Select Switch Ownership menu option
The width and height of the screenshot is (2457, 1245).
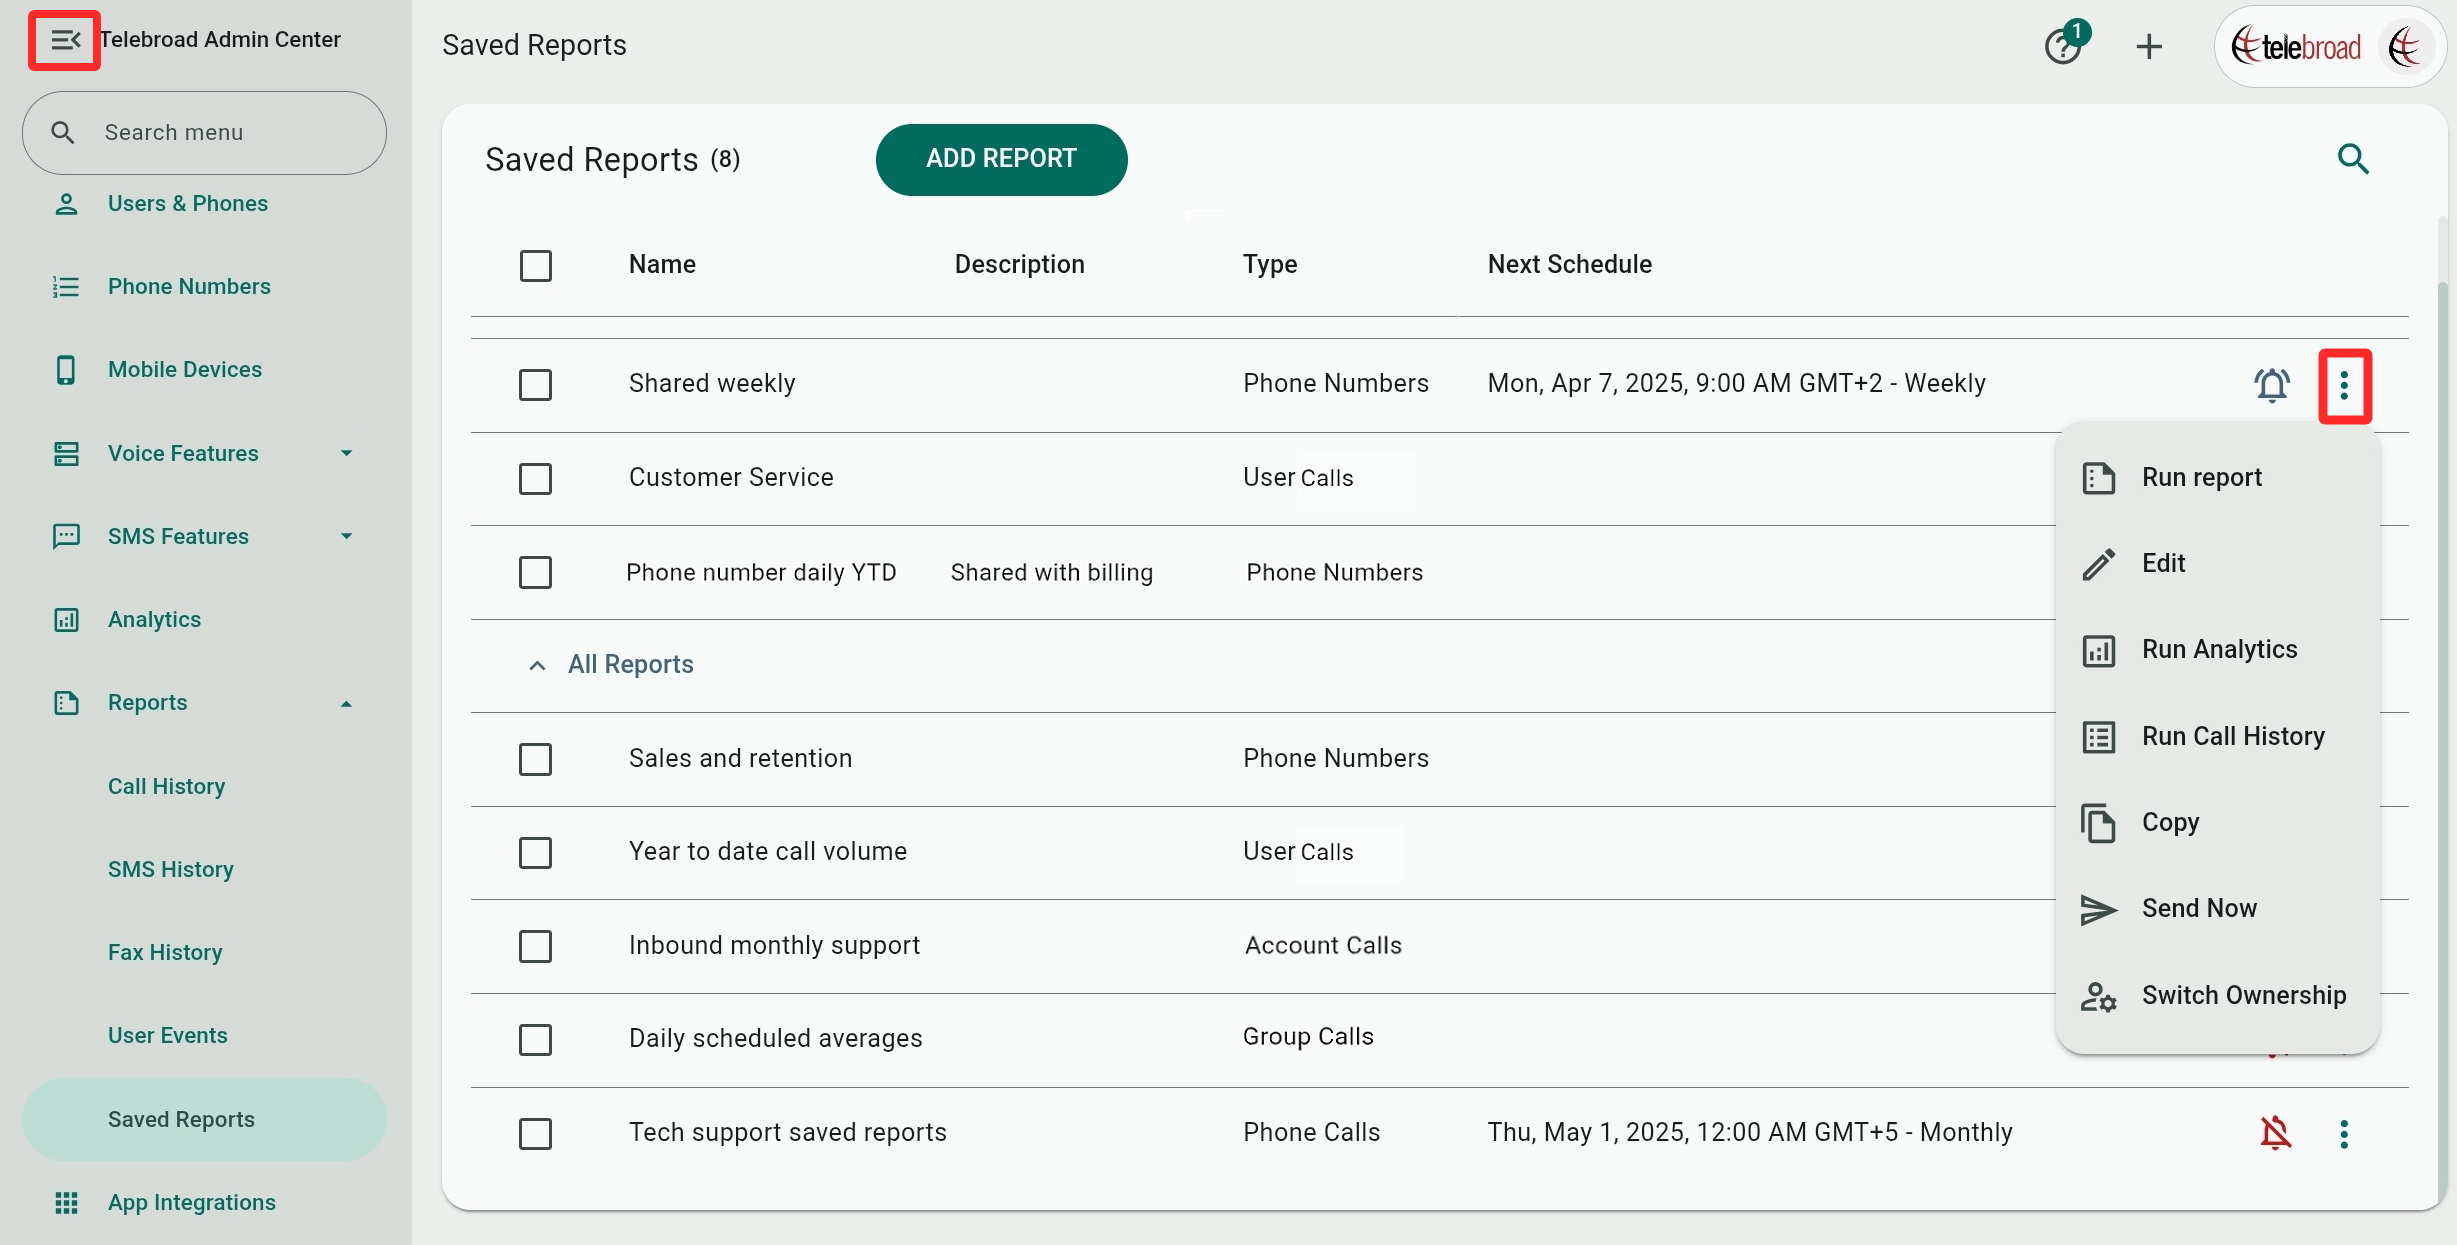[2242, 996]
